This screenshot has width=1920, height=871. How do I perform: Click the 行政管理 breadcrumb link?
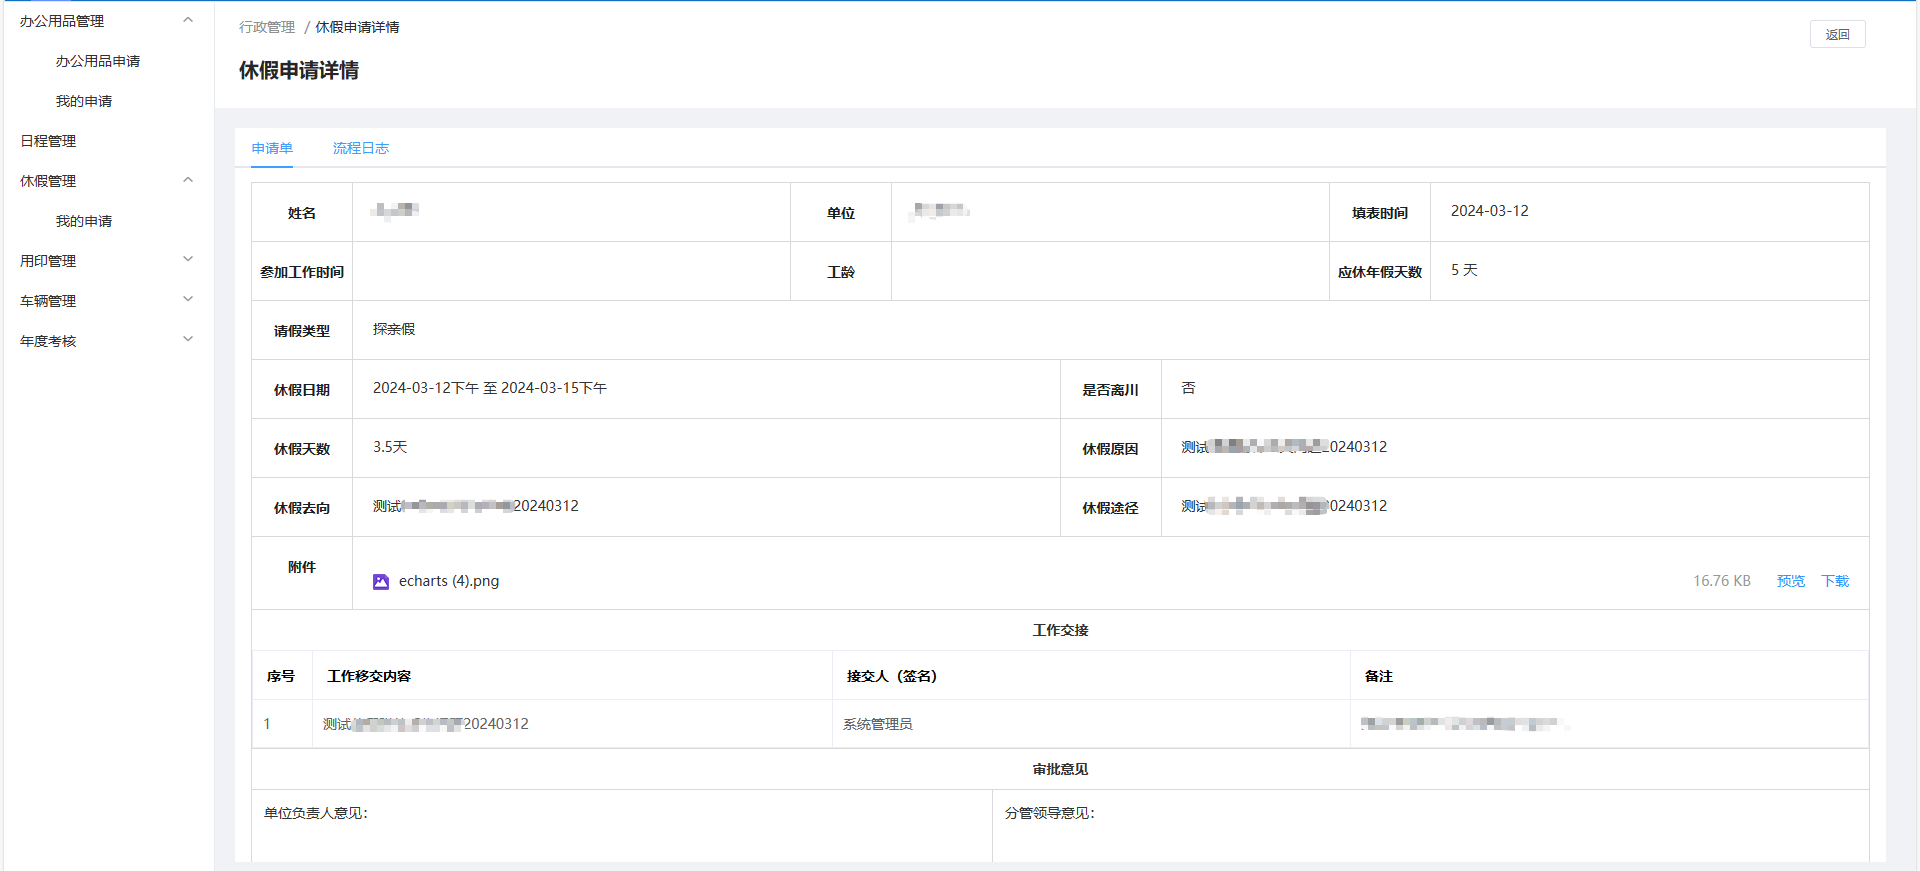[x=267, y=27]
